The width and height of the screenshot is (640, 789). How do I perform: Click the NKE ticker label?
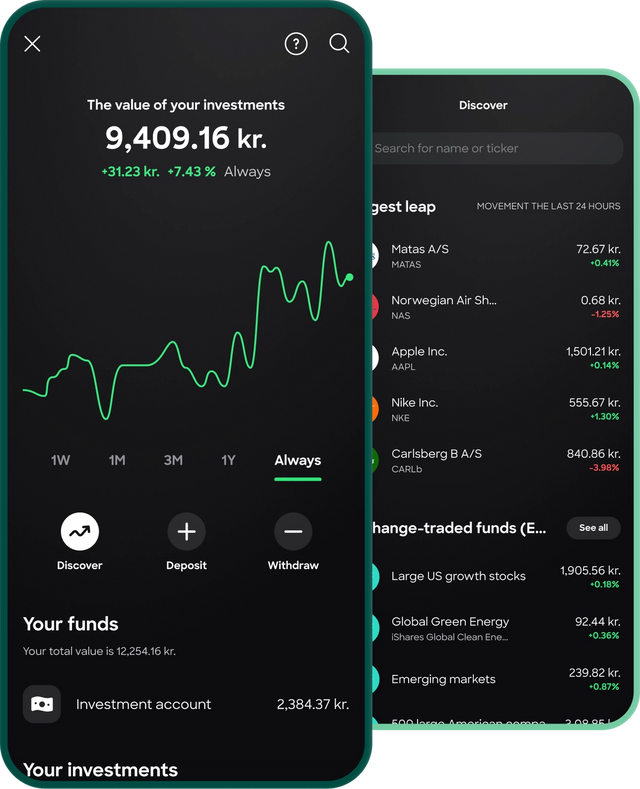[x=401, y=418]
